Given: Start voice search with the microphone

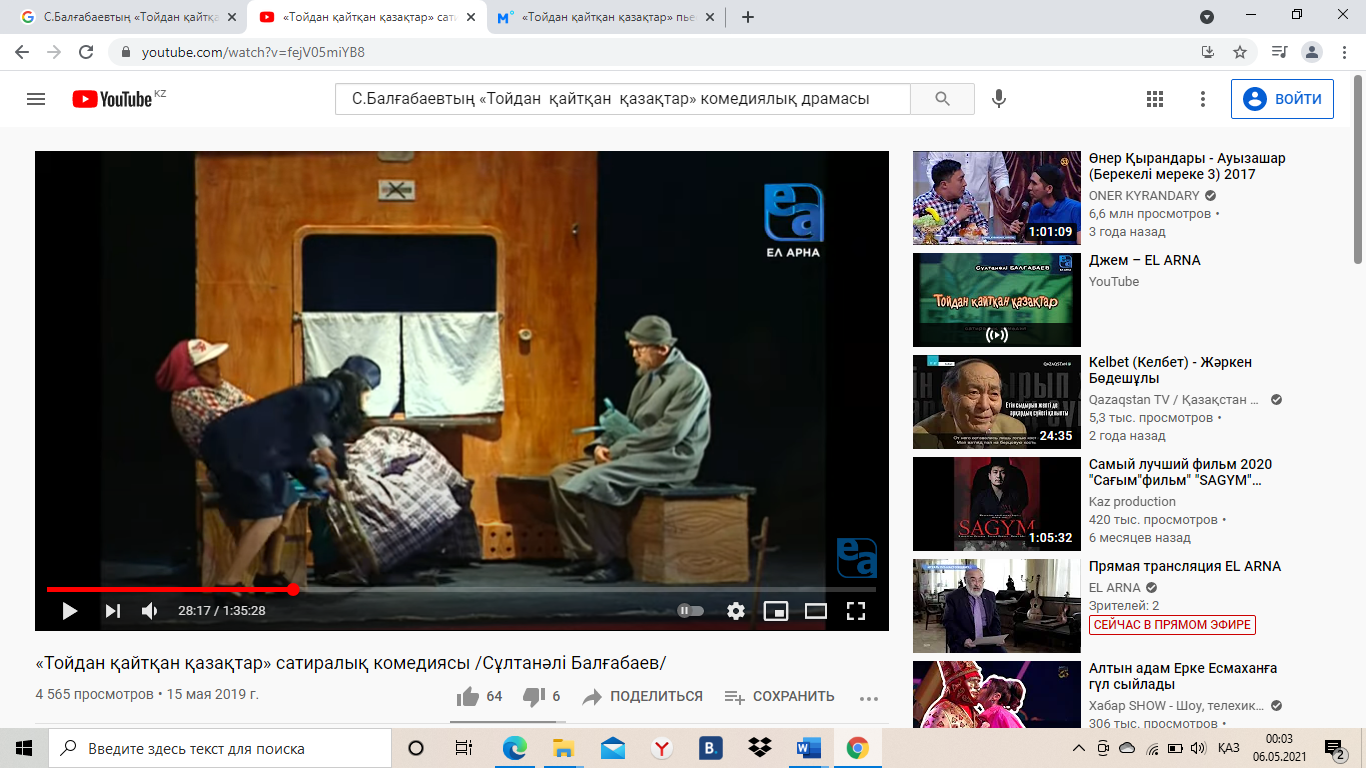Looking at the screenshot, I should (x=998, y=99).
